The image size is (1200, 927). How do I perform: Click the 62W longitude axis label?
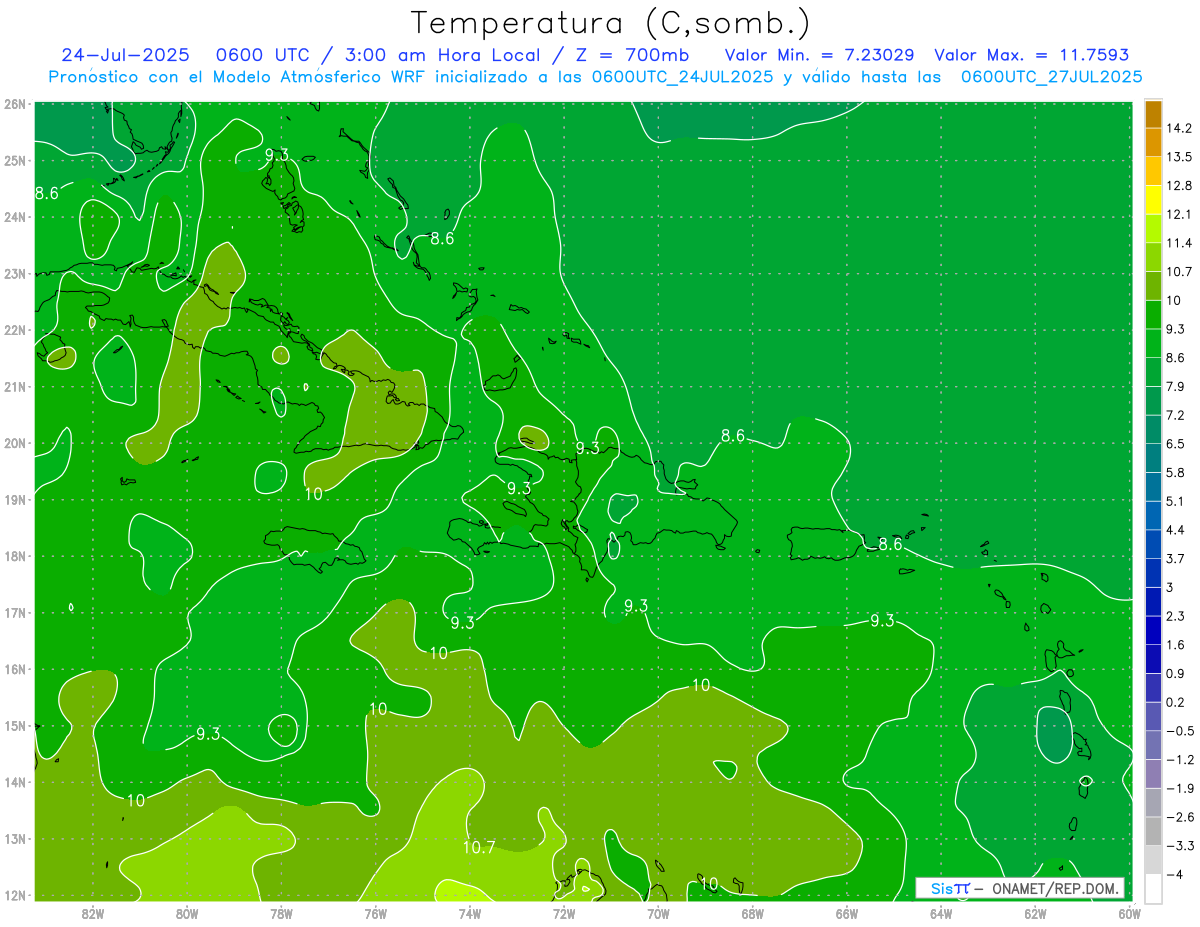[1035, 913]
